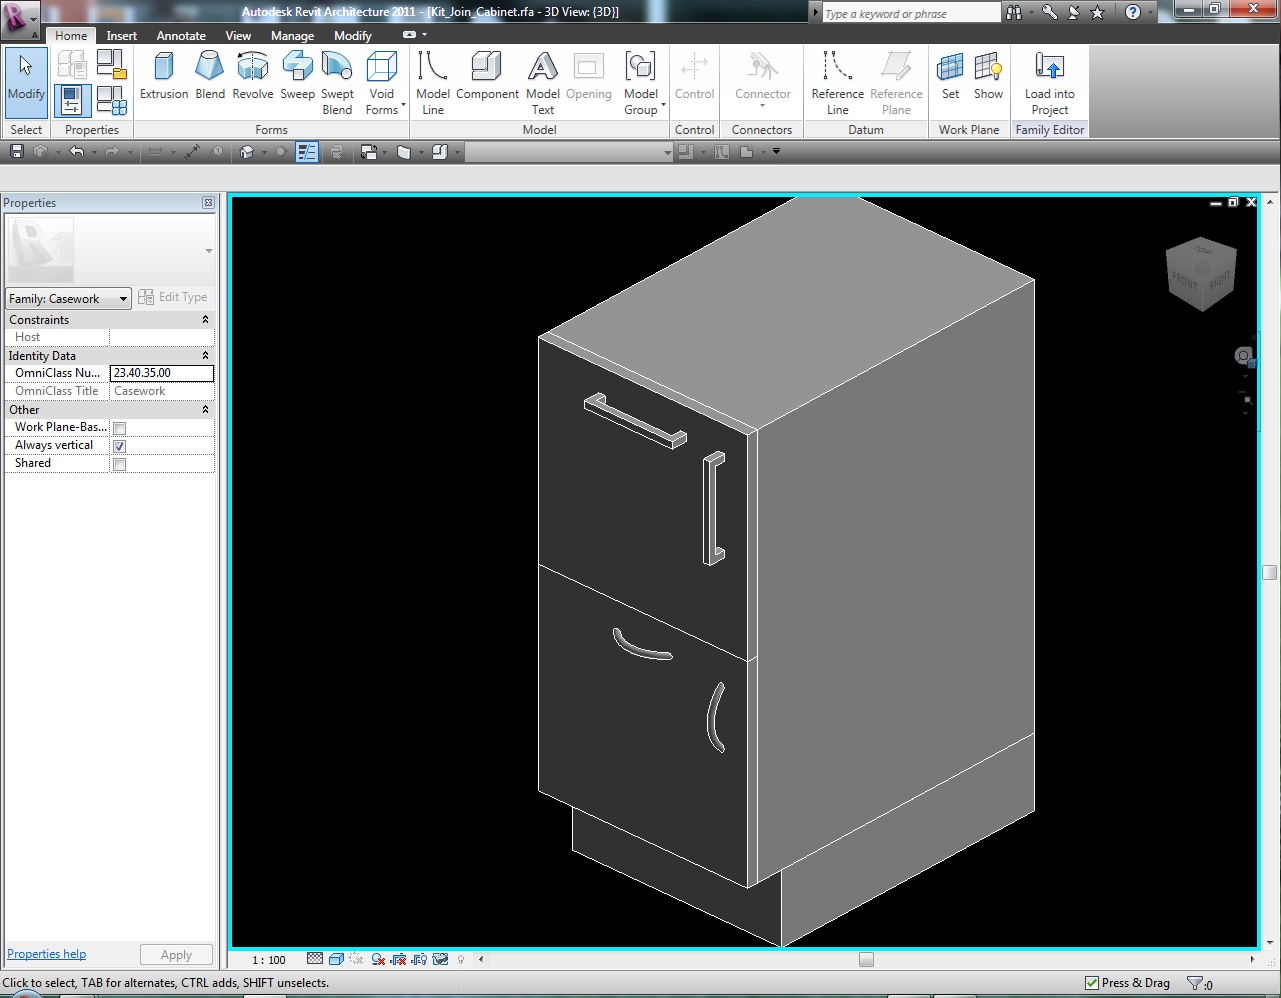This screenshot has width=1281, height=998.
Task: Toggle the Press & Drag checkbox
Action: (1092, 983)
